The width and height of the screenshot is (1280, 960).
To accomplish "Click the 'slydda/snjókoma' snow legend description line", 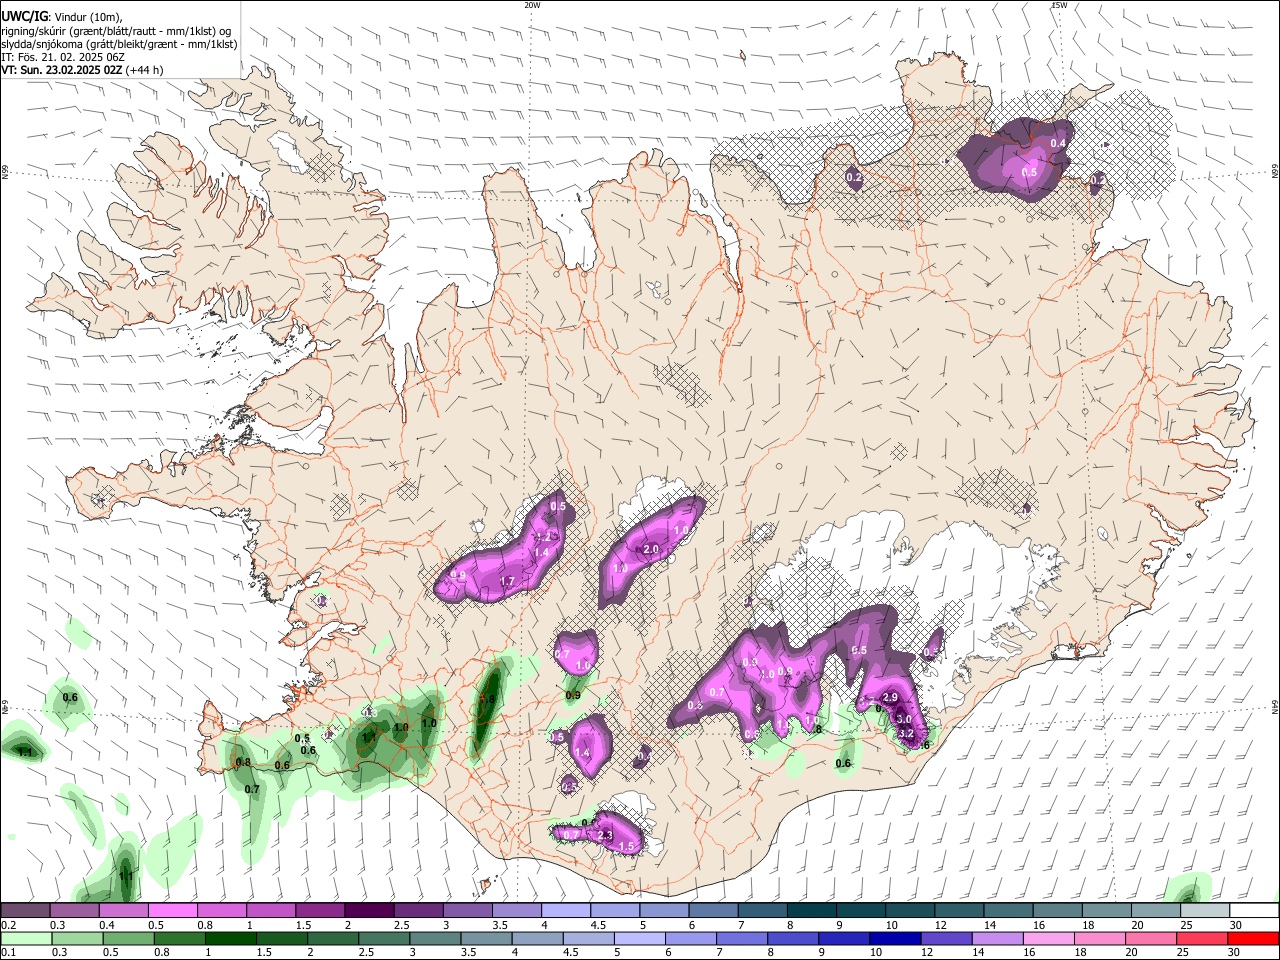I will click(x=119, y=44).
